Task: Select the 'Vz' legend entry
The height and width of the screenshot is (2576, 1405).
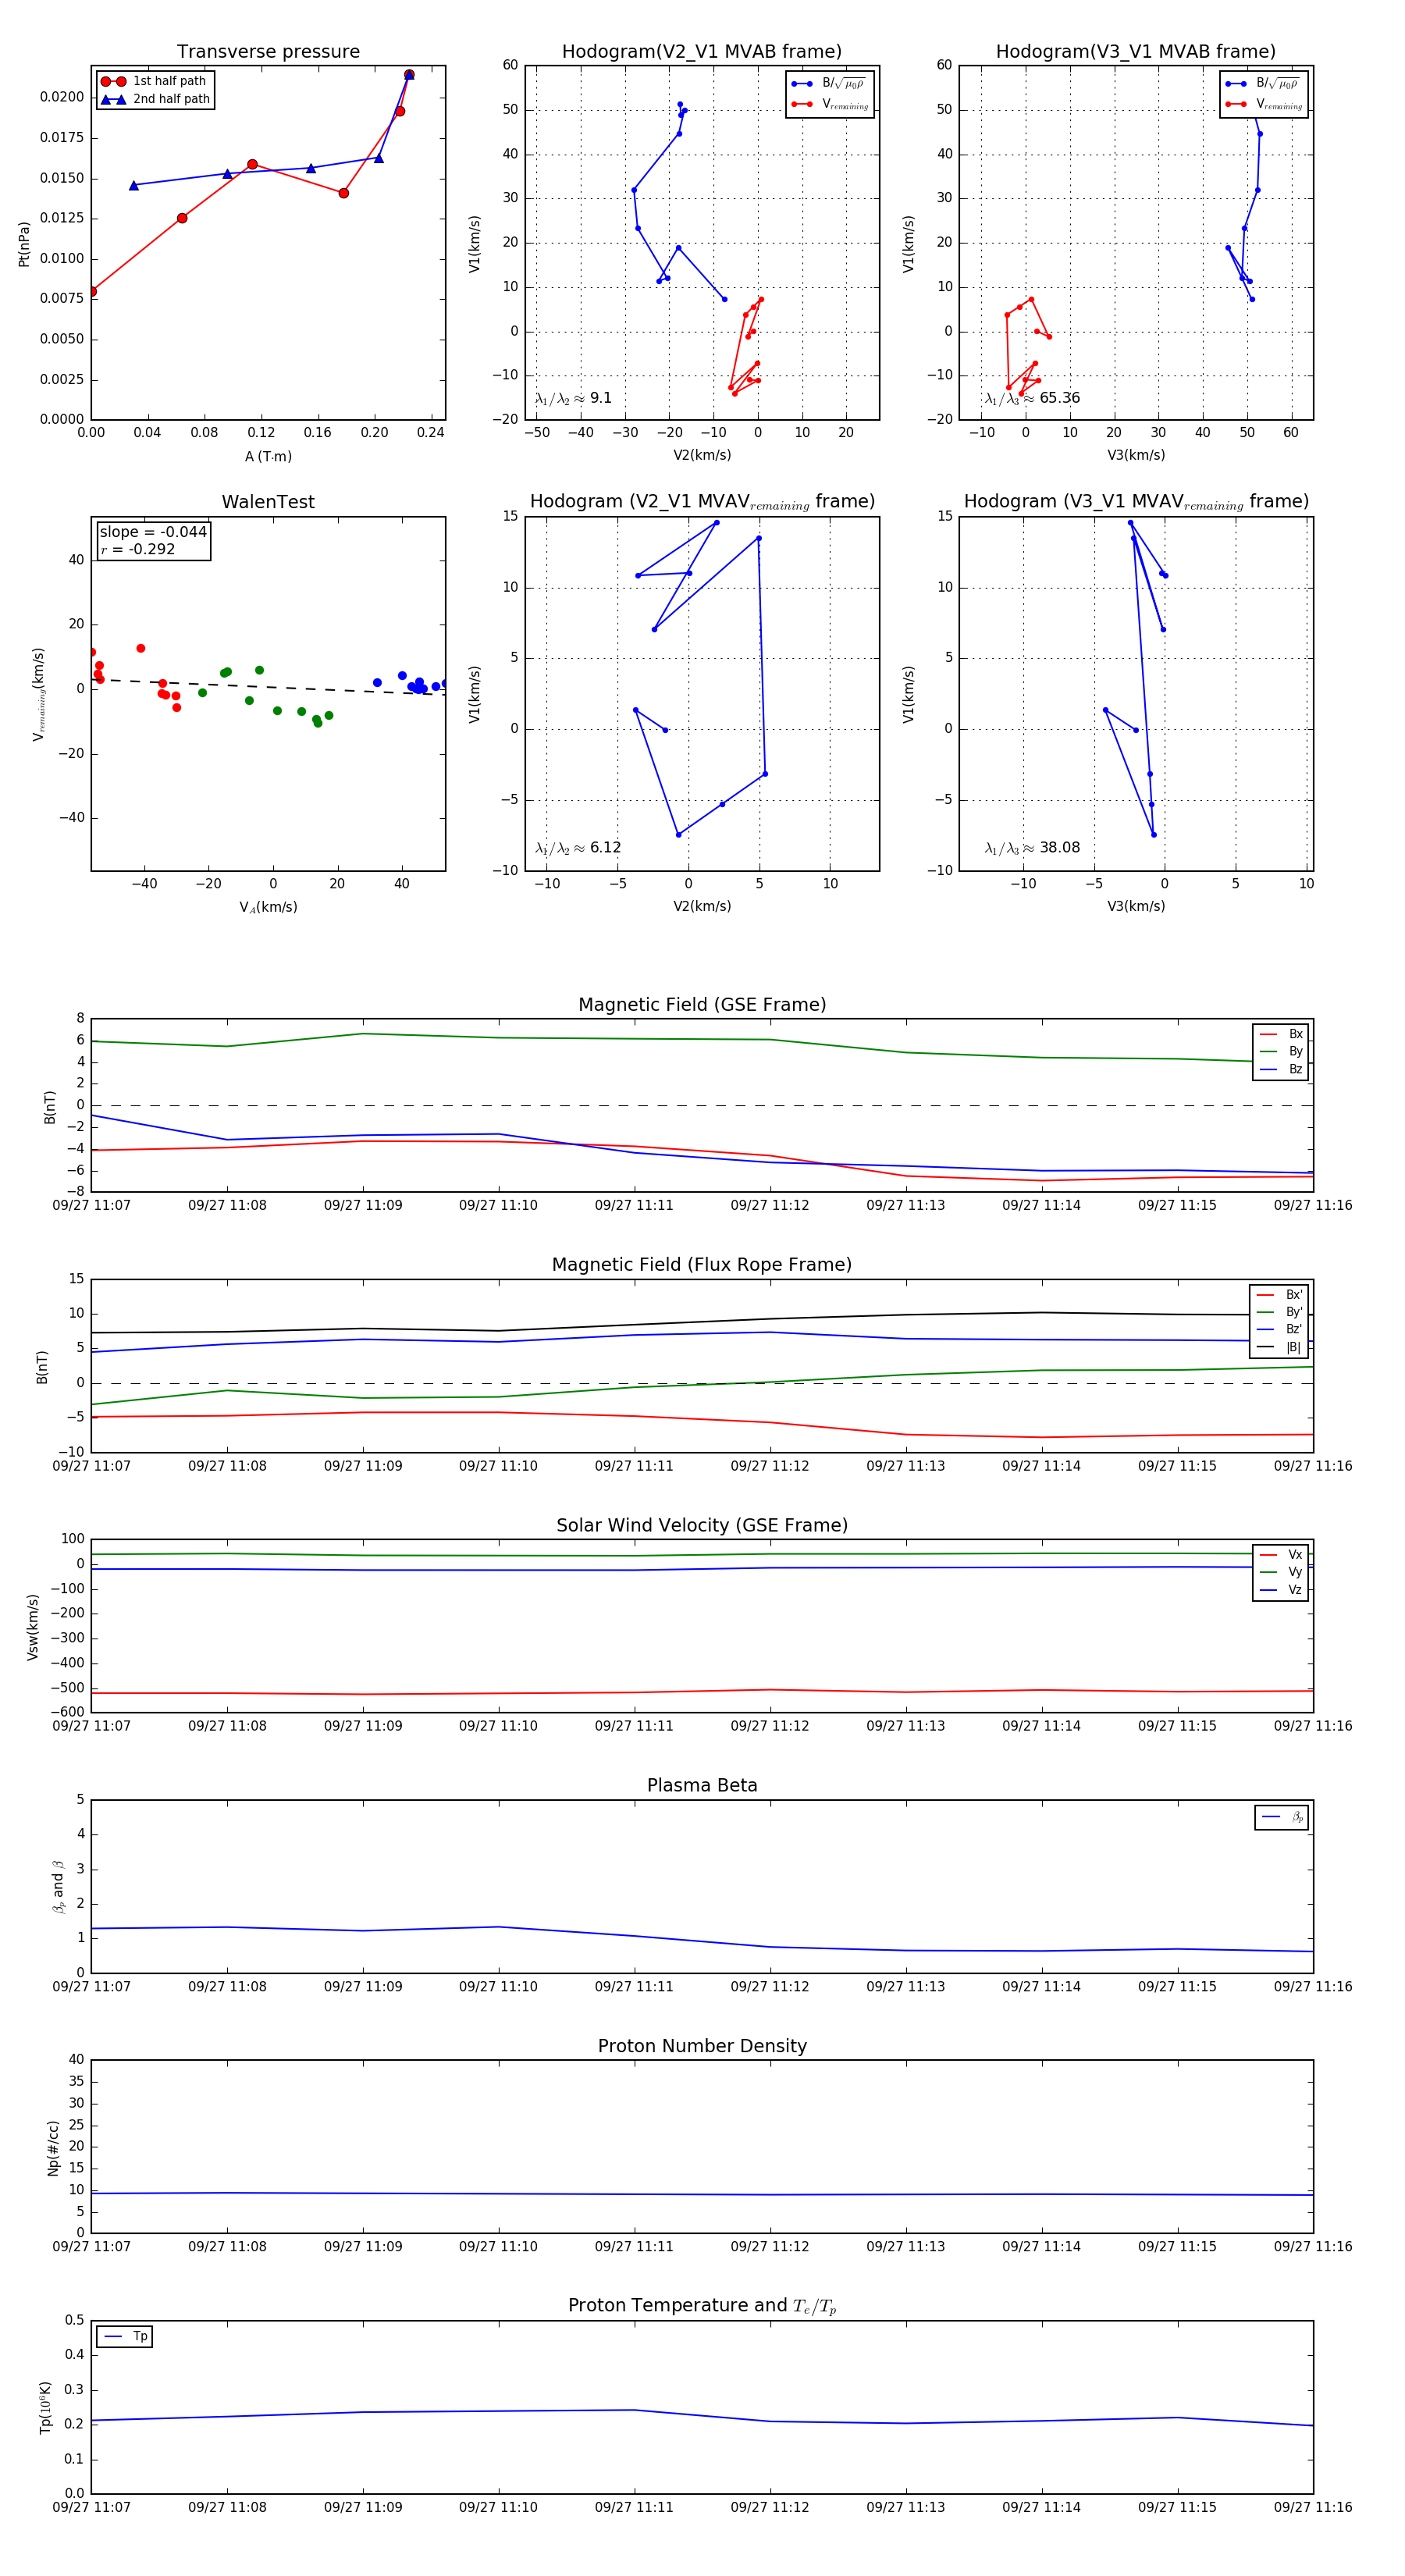Action: click(1281, 1590)
